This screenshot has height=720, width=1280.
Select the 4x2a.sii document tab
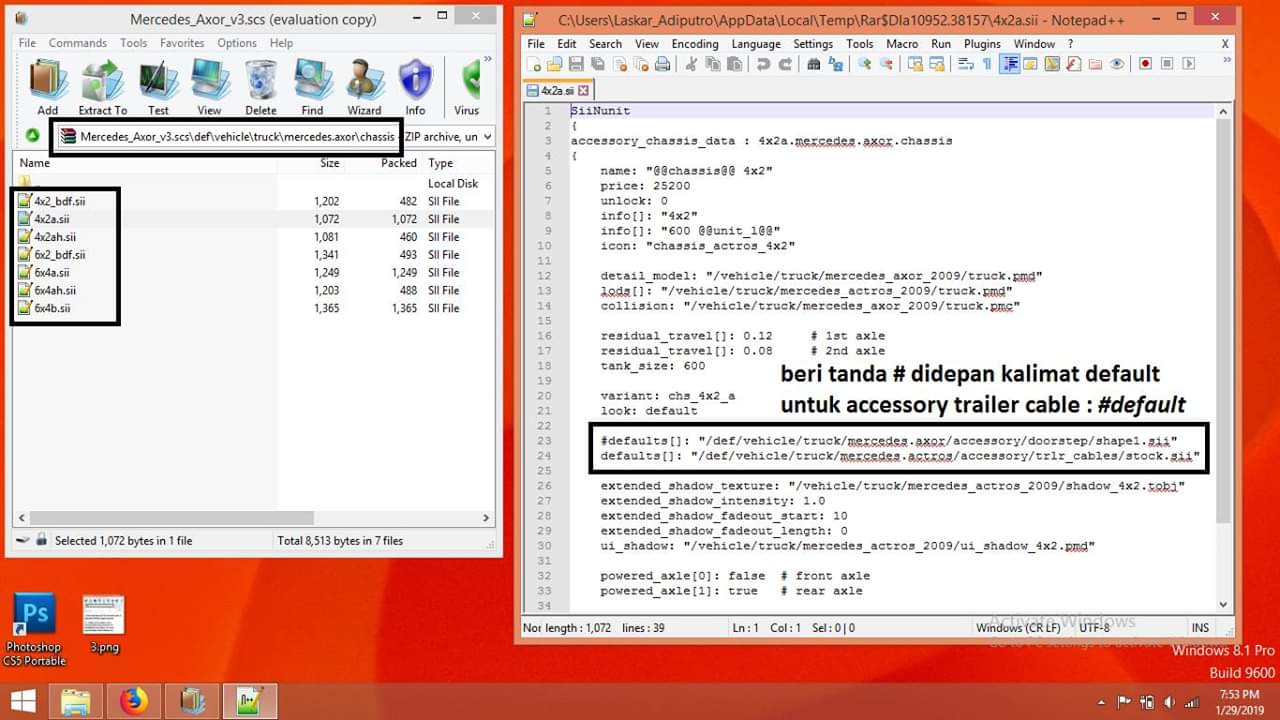pos(558,91)
